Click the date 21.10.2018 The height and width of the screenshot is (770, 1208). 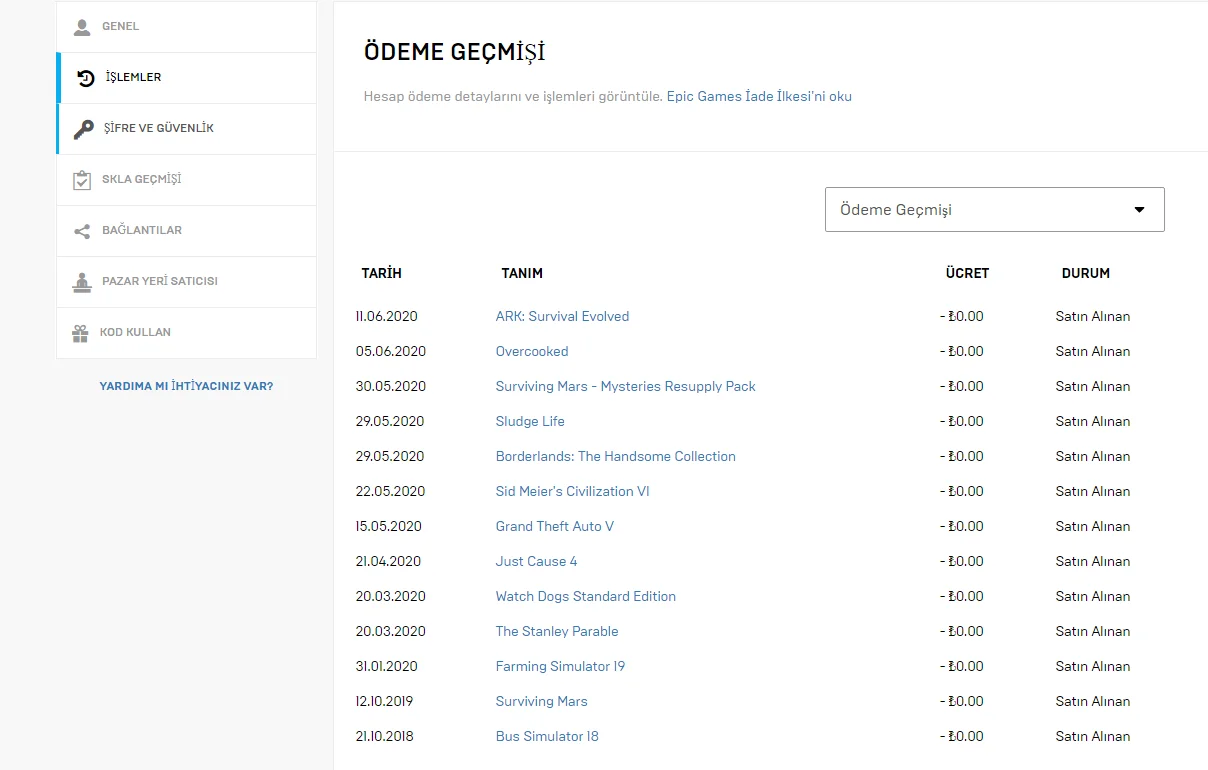(x=385, y=736)
